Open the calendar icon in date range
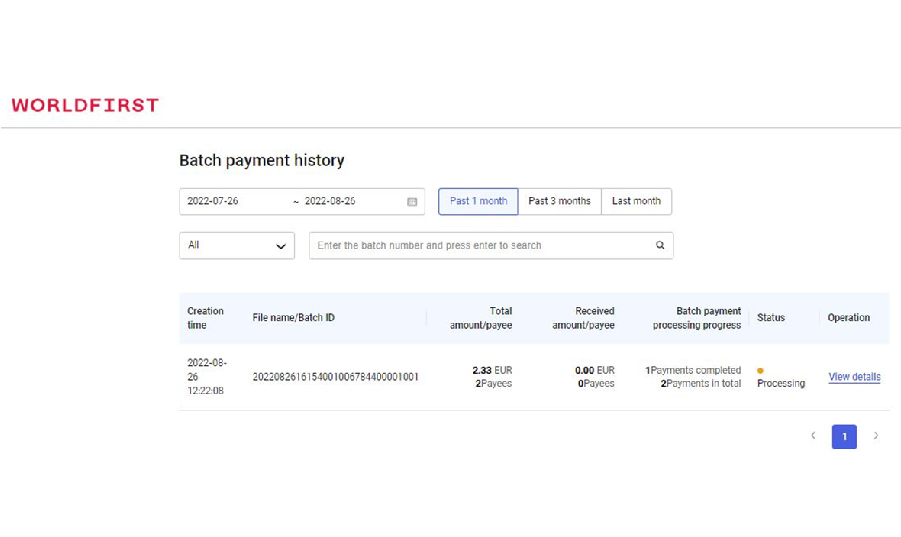The height and width of the screenshot is (537, 901). (412, 202)
